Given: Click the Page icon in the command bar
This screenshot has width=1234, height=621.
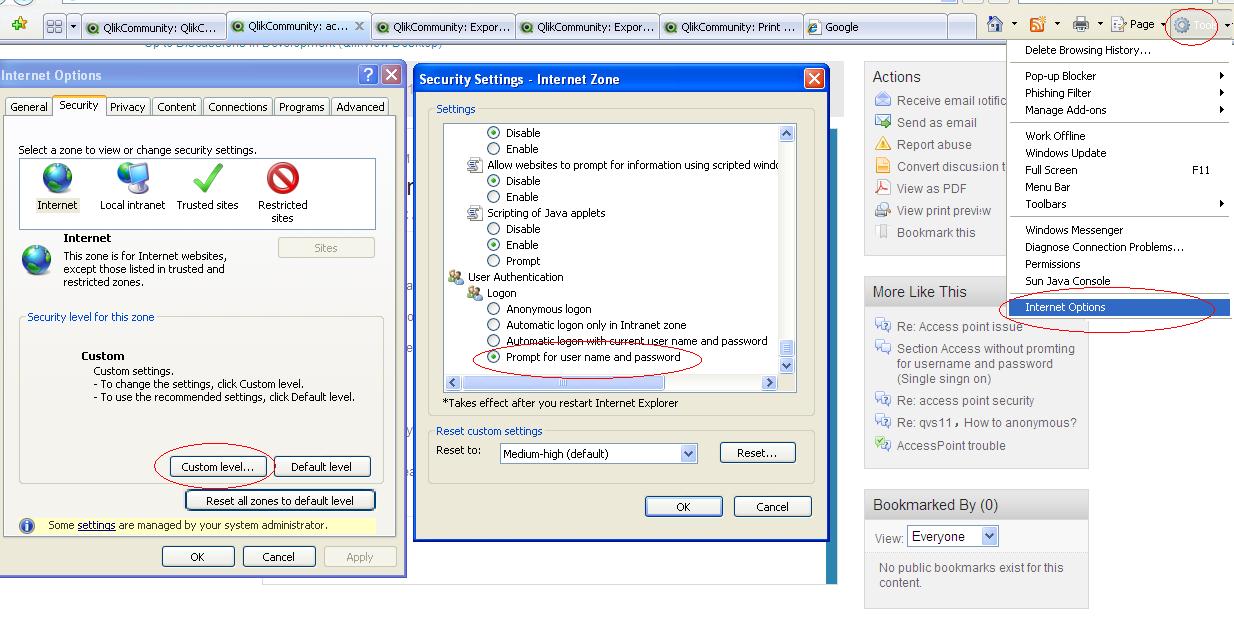Looking at the screenshot, I should [x=1118, y=24].
